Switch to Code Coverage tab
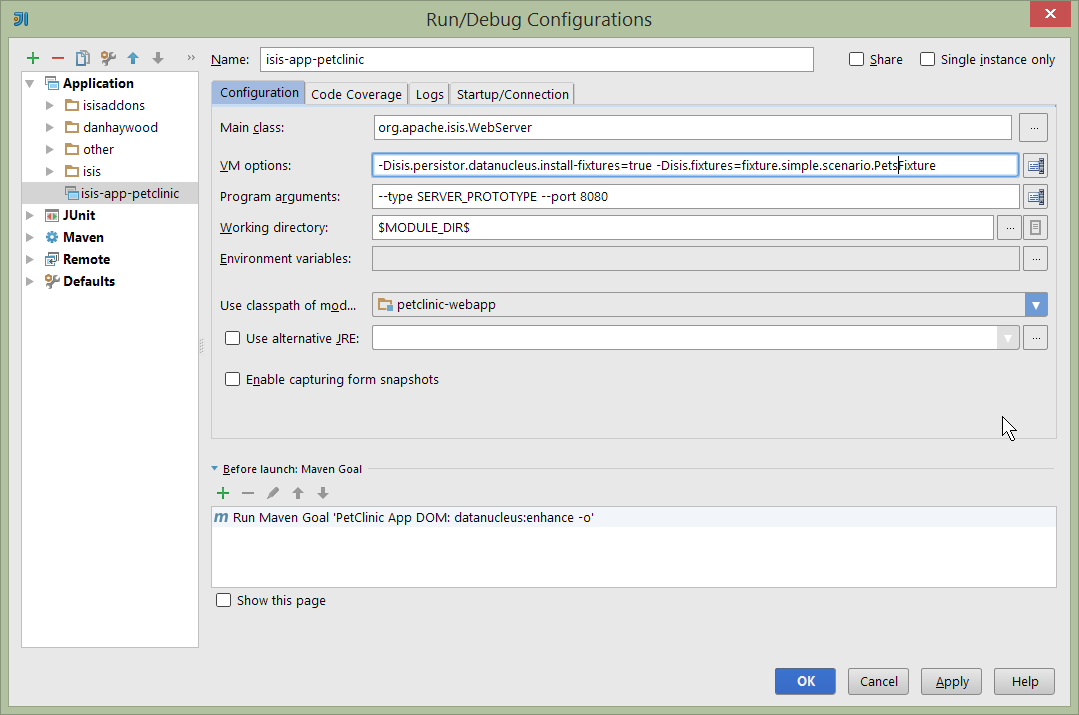Screen dimensions: 1079x715 [356, 94]
